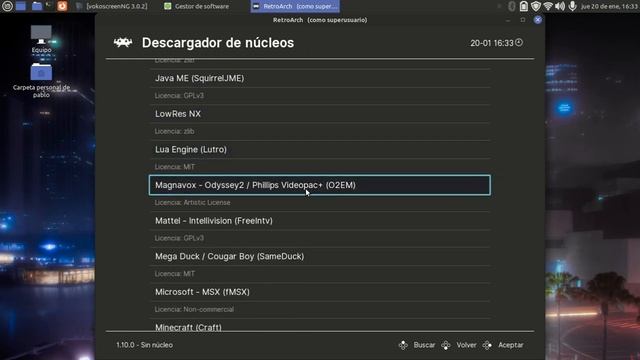Click the Buscar gamepad button icon
The image size is (640, 360).
click(403, 345)
